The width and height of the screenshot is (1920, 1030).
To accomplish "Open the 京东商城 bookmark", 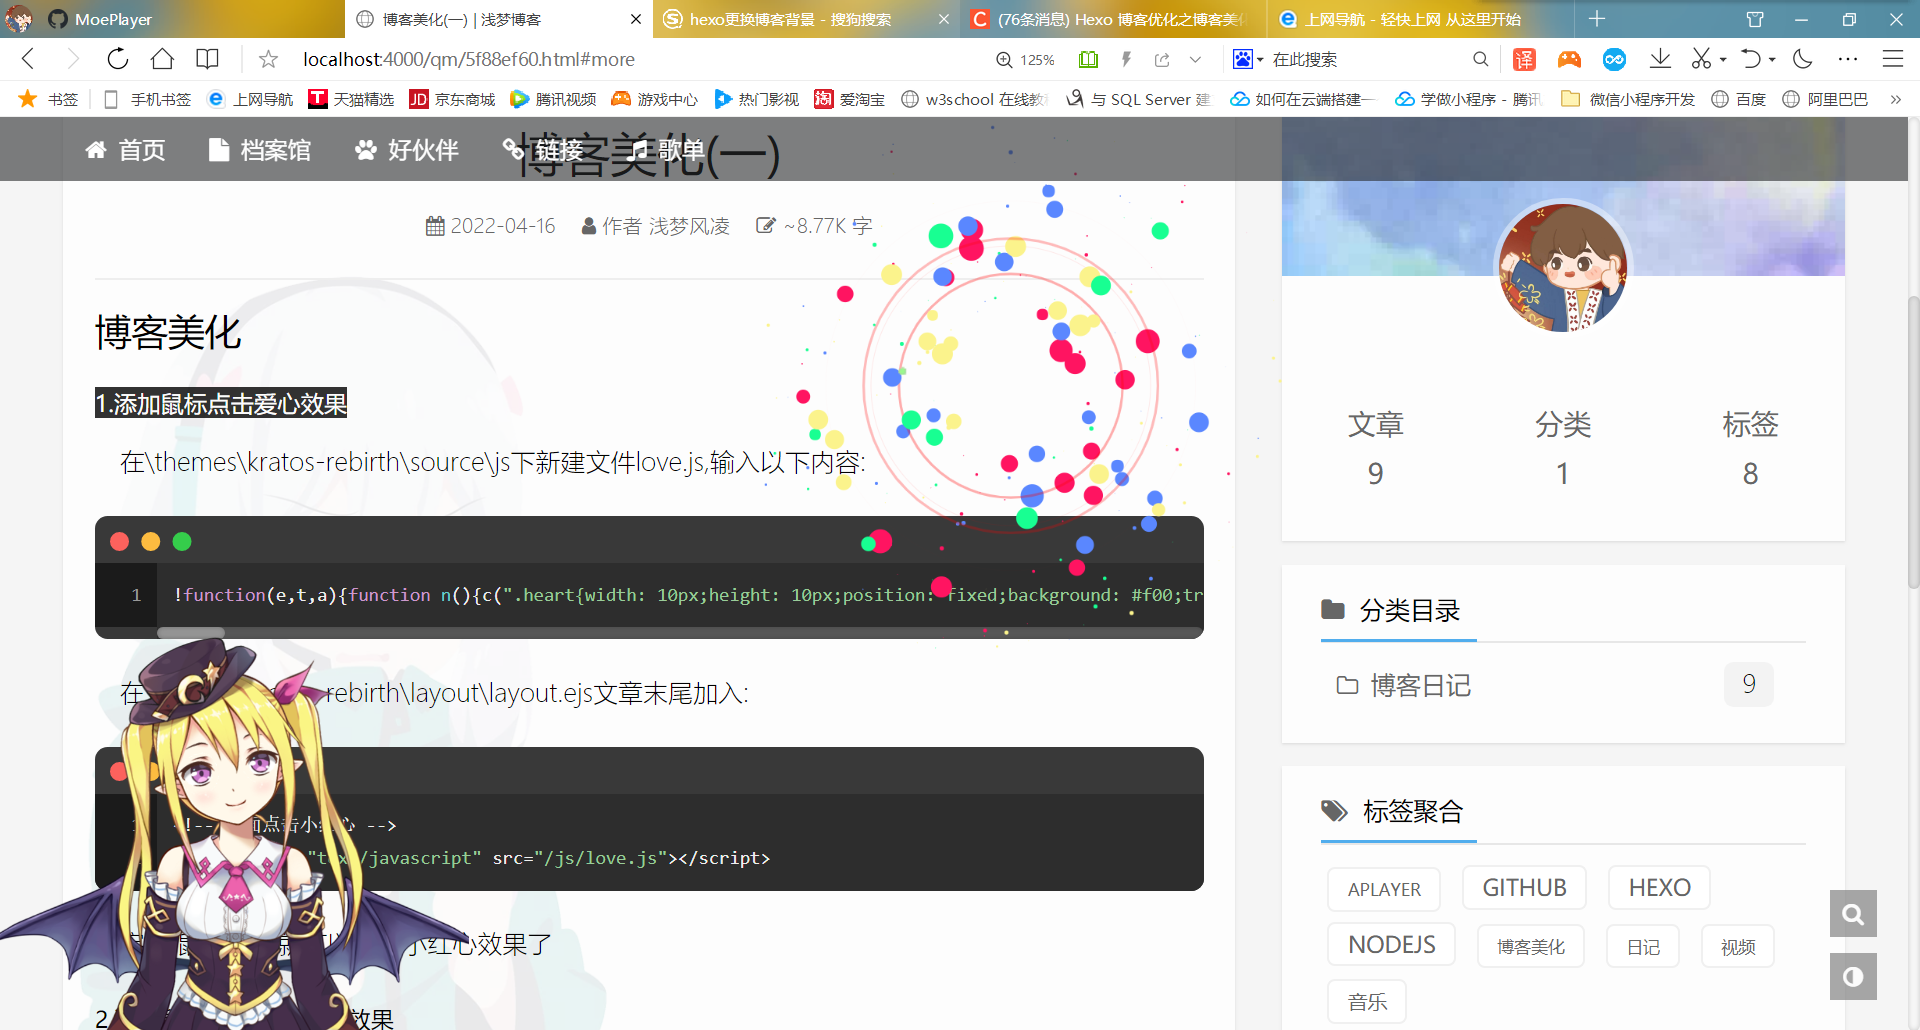I will pos(453,99).
